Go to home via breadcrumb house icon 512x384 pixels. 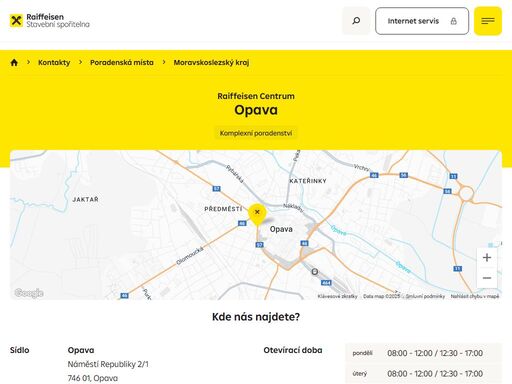[14, 62]
